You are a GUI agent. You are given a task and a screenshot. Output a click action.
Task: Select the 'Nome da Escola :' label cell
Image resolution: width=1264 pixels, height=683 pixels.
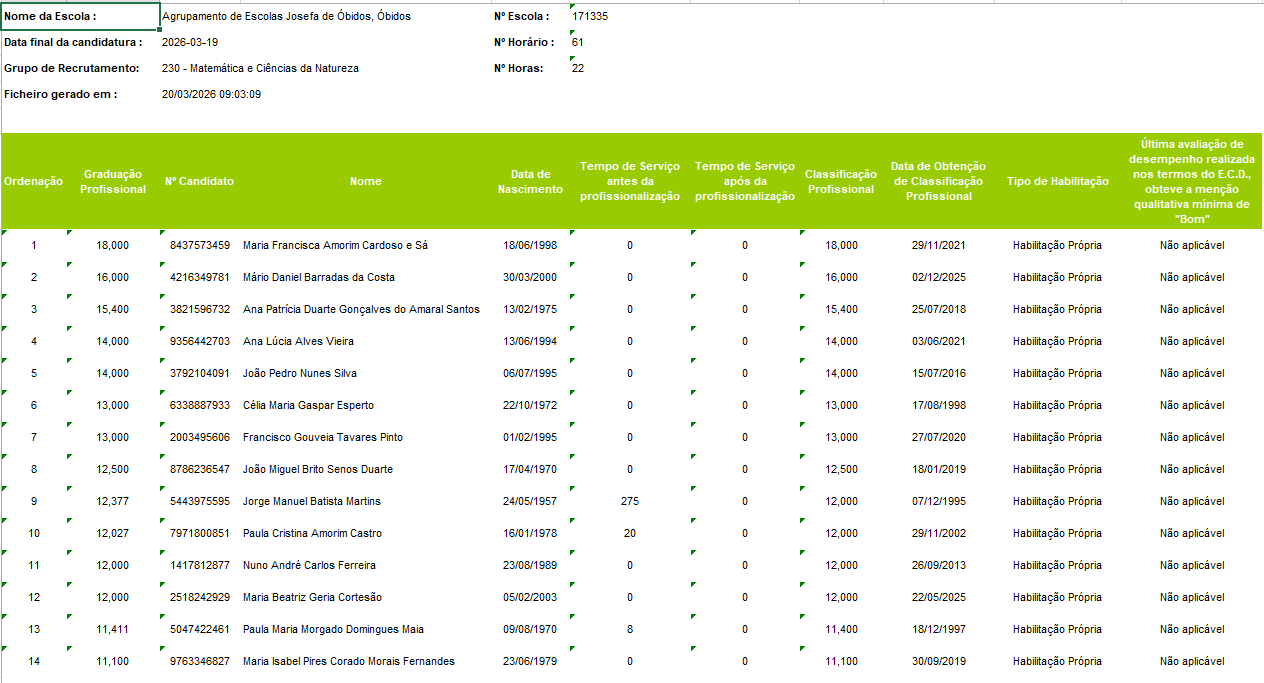pos(50,17)
